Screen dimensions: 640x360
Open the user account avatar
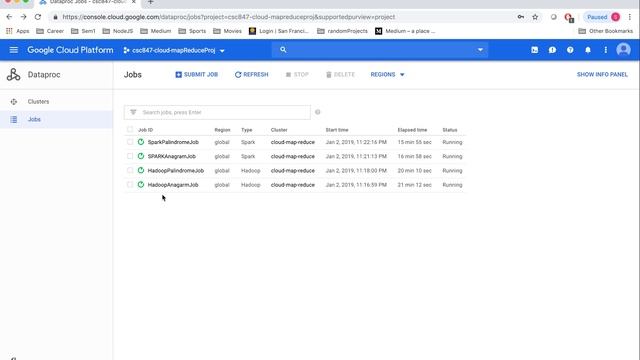pos(623,50)
